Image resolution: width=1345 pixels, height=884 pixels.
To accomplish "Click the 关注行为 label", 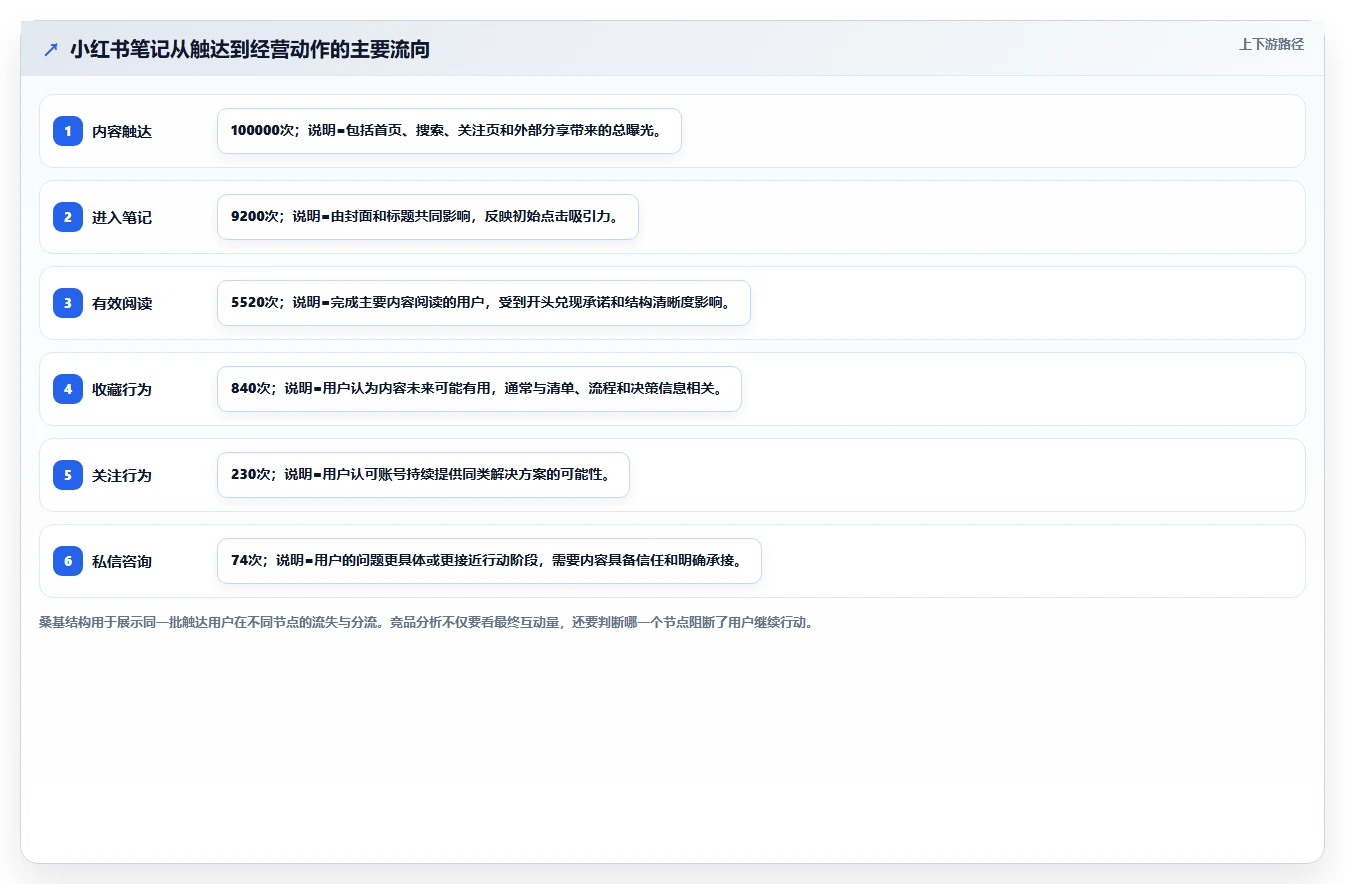I will (122, 475).
